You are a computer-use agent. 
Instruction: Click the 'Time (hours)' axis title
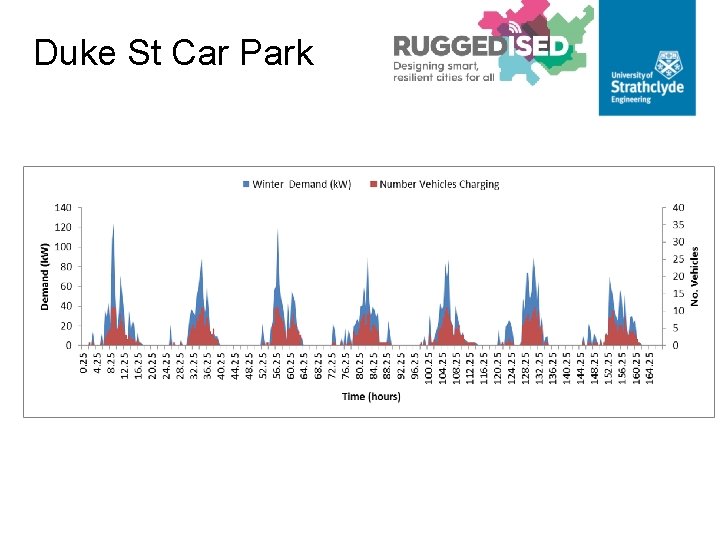point(371,396)
